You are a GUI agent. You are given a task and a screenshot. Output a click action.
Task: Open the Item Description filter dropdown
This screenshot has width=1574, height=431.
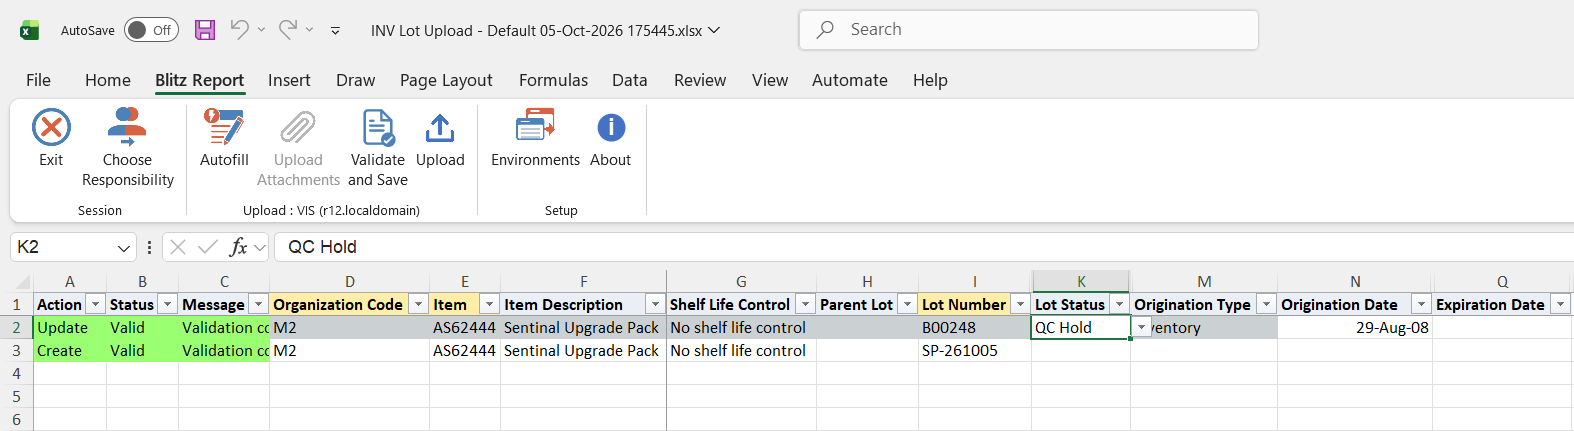pos(655,304)
